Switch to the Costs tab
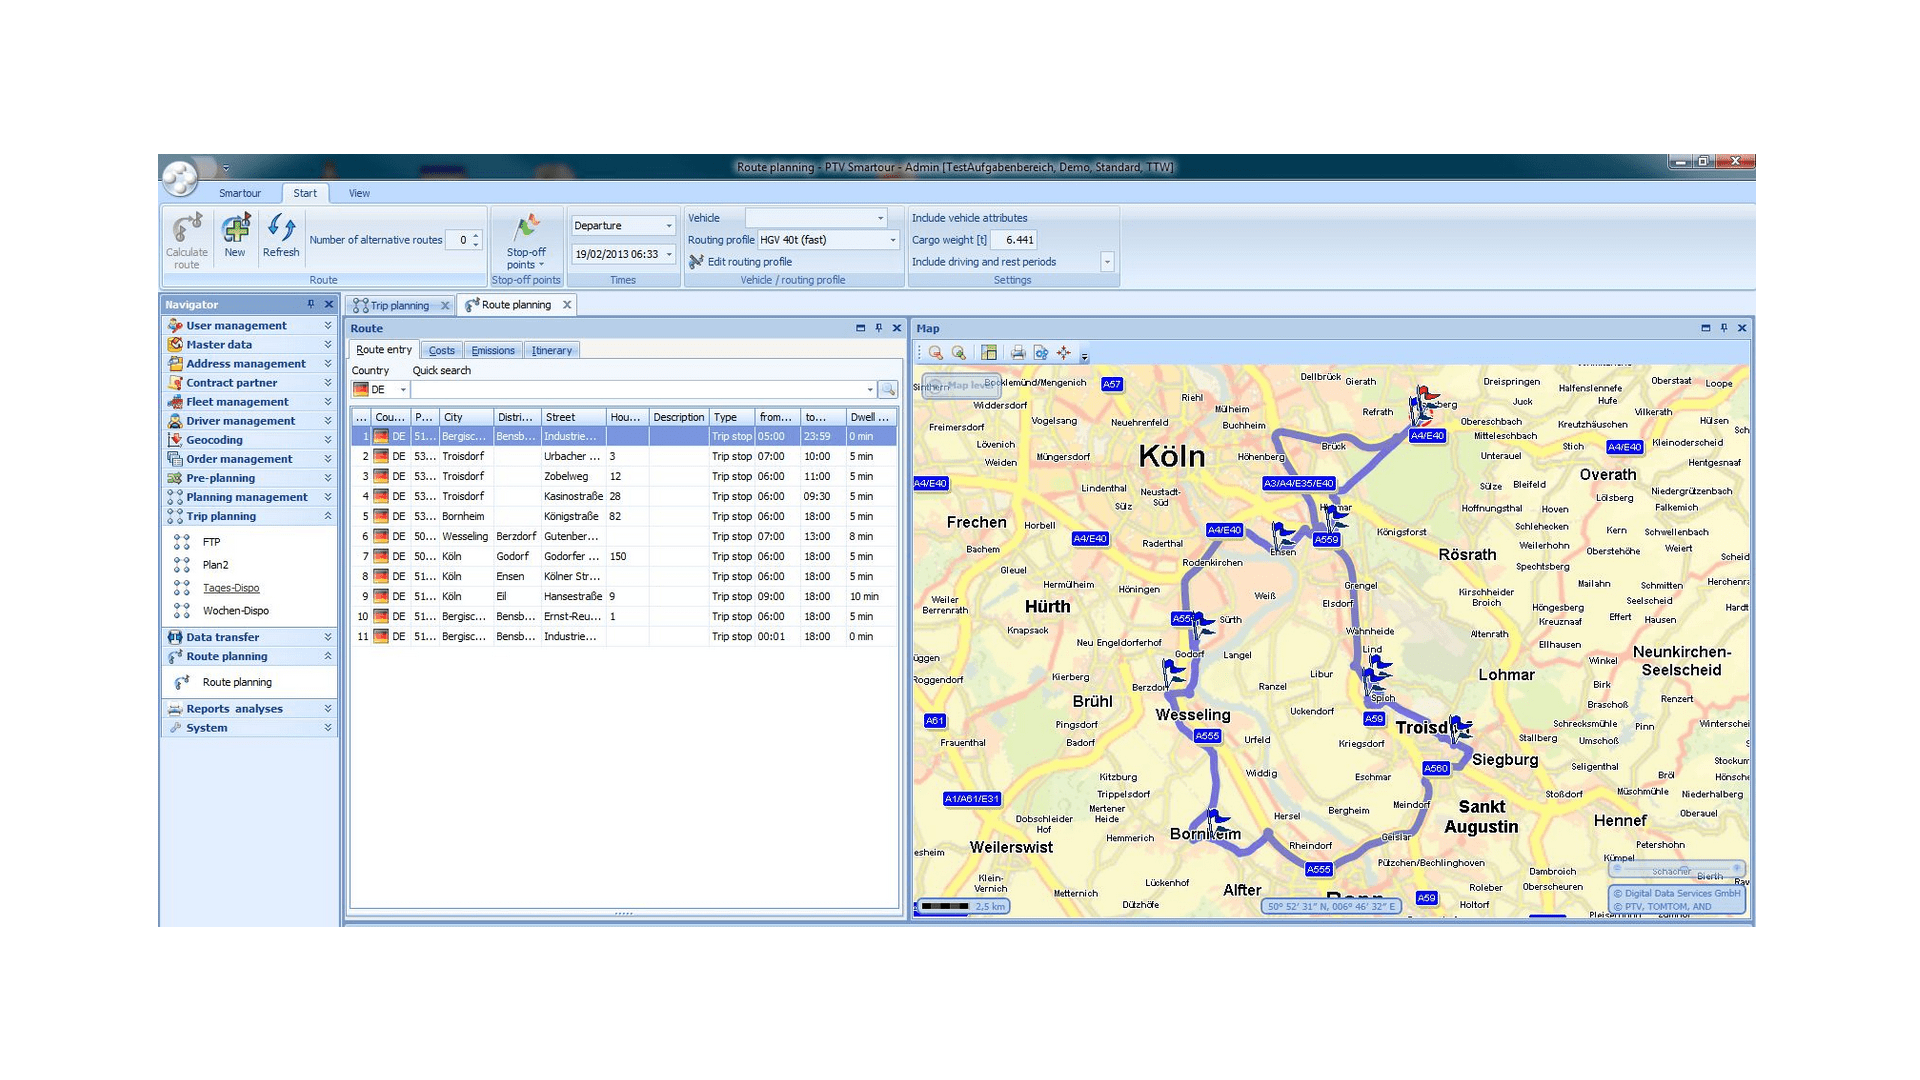Viewport: 1920px width, 1080px height. click(441, 351)
